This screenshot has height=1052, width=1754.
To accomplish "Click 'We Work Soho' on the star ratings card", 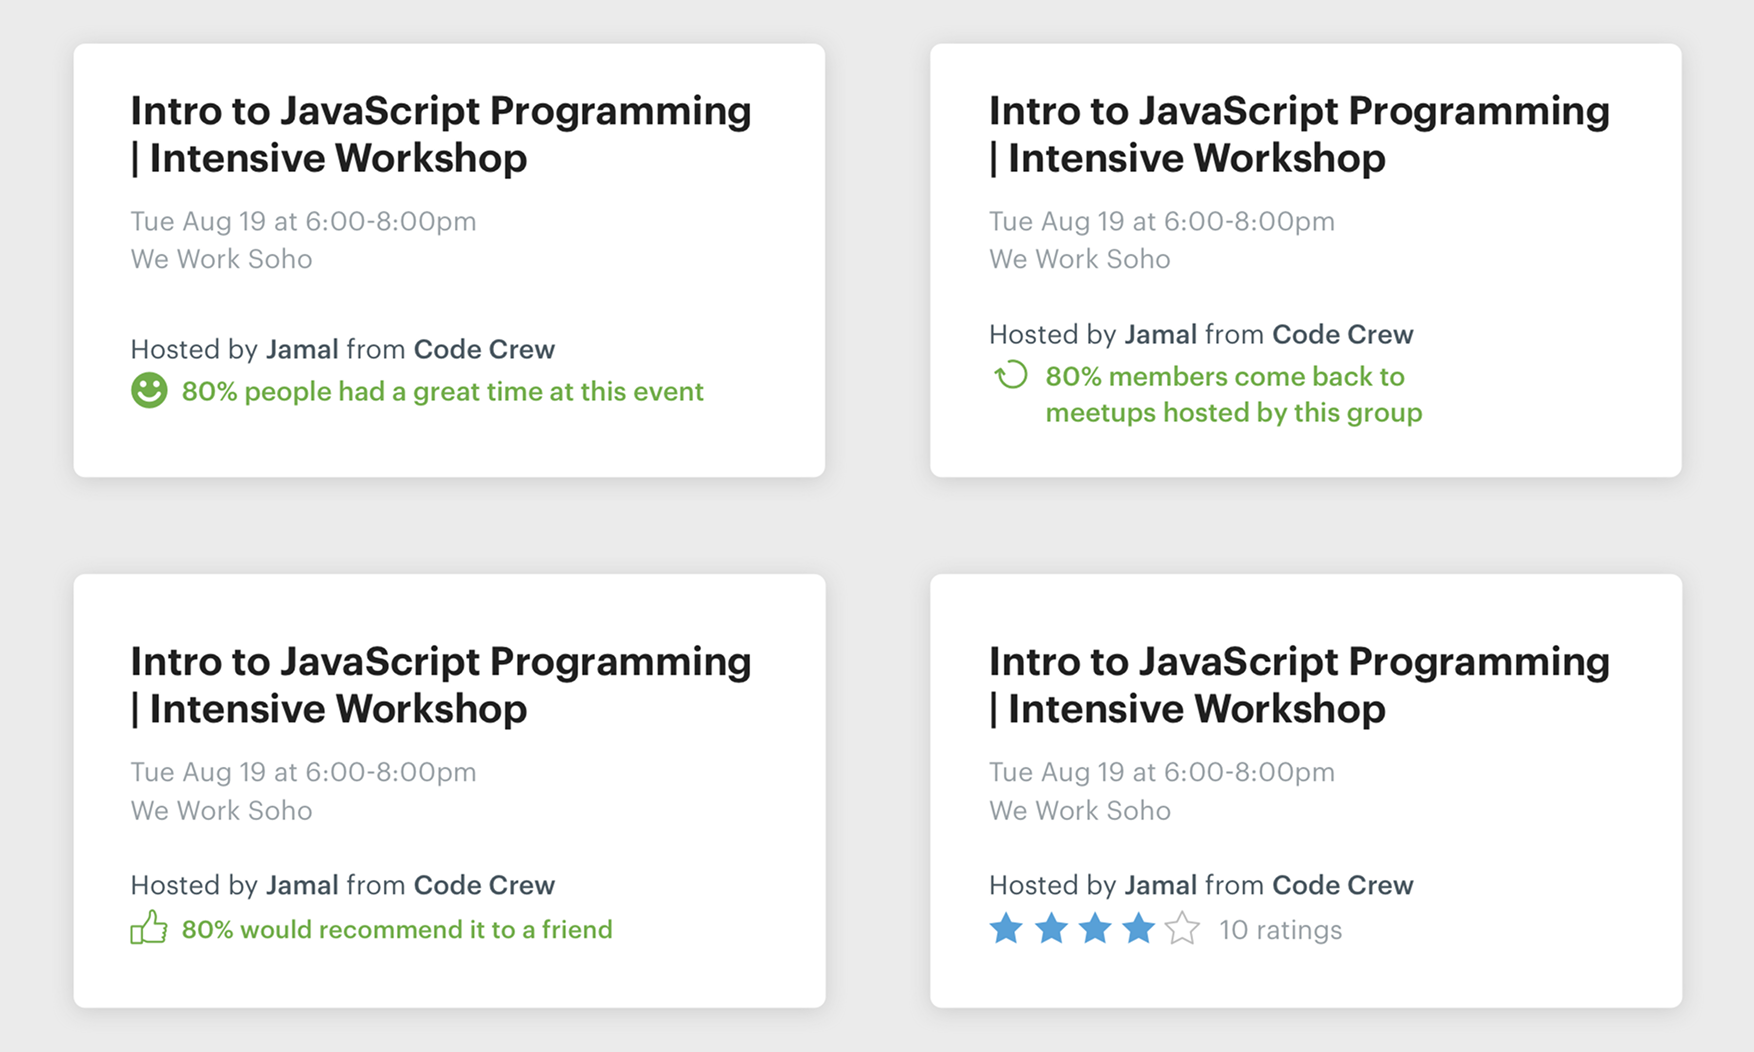I will (1080, 810).
